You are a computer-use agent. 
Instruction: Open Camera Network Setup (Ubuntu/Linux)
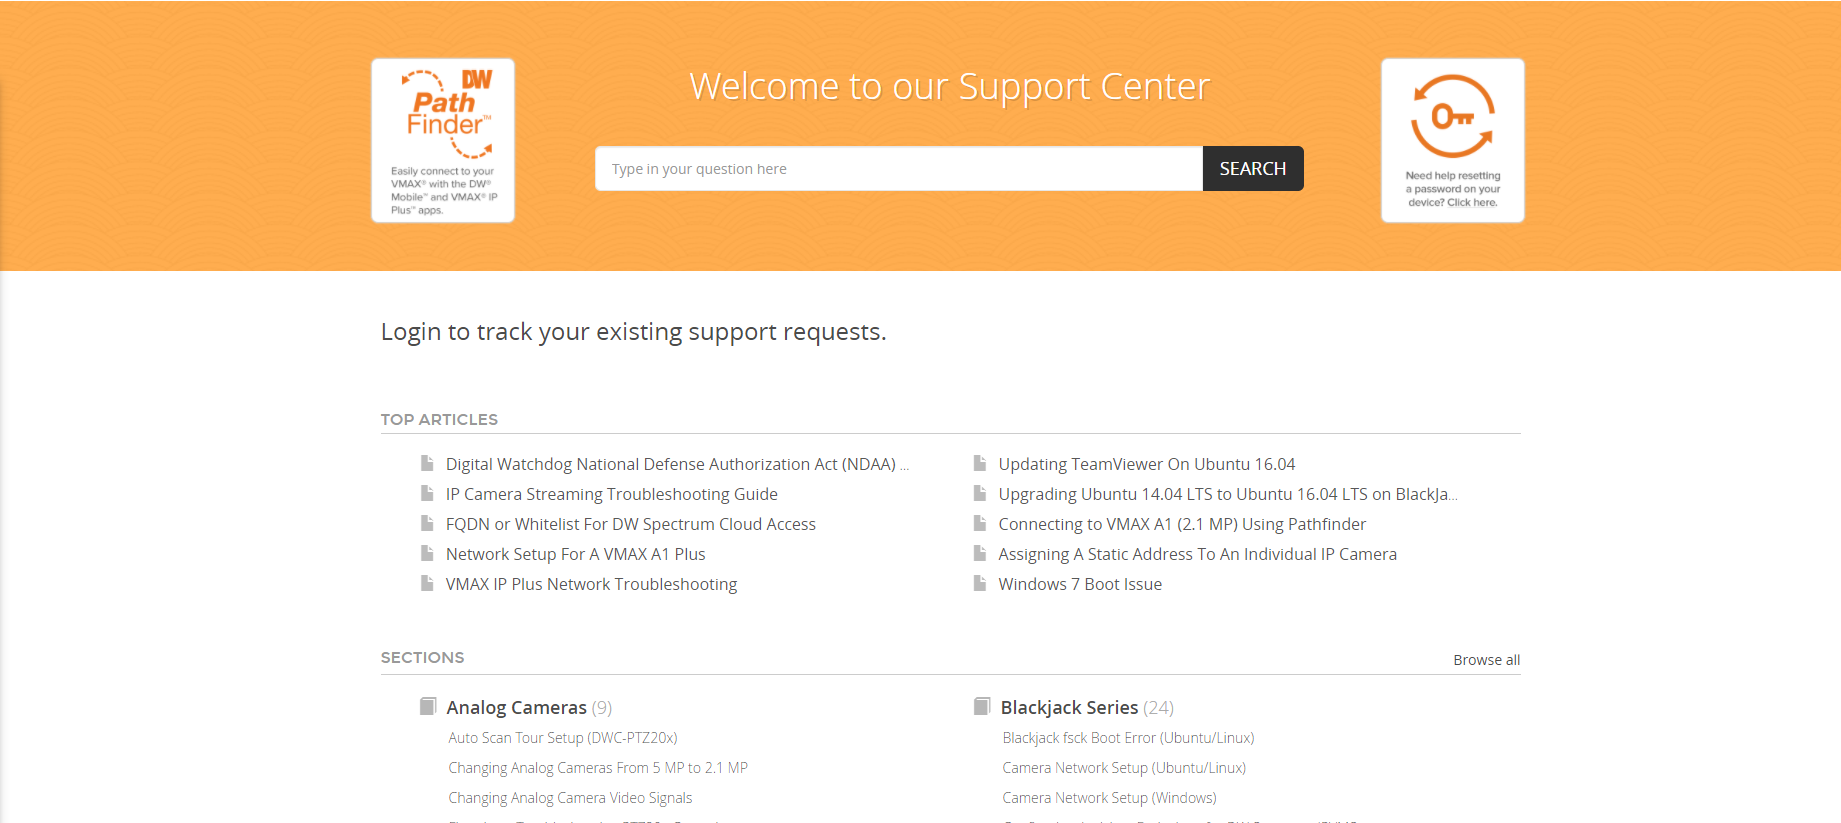click(1124, 768)
